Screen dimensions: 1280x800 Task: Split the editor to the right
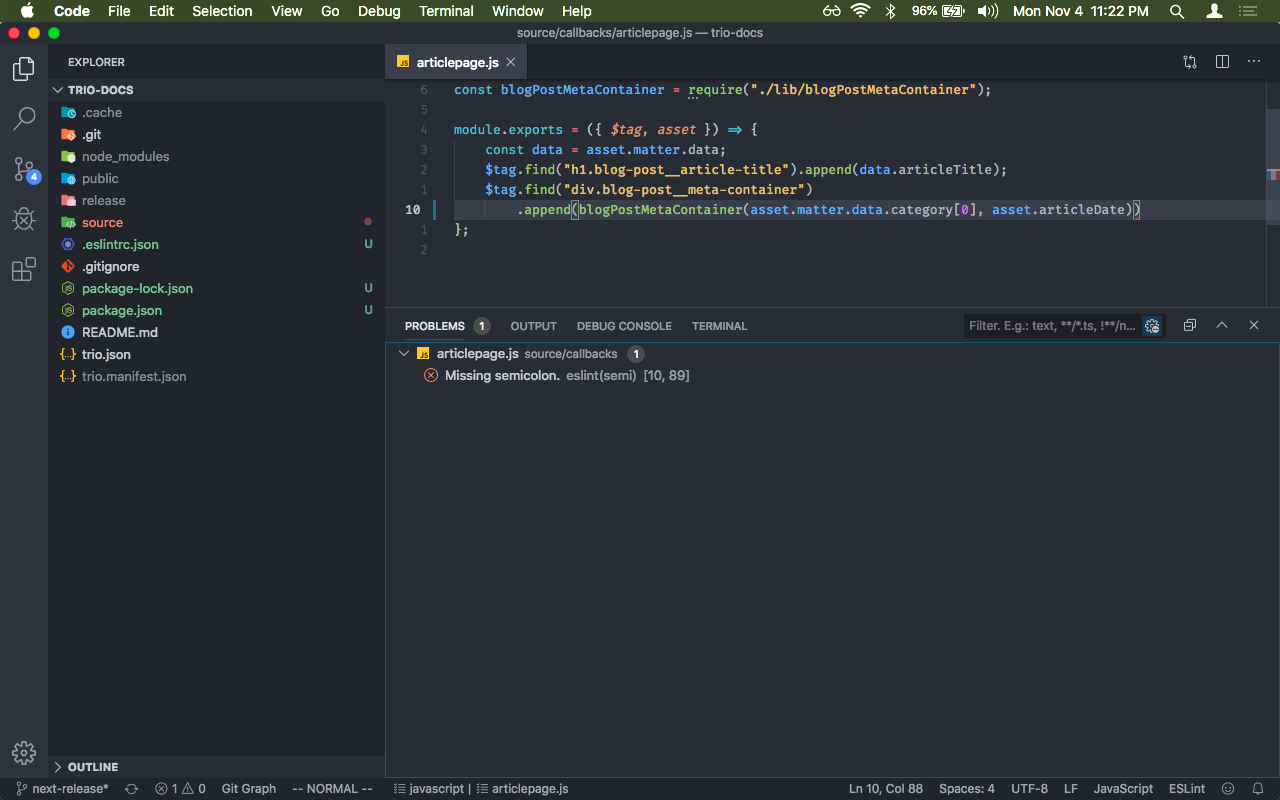pyautogui.click(x=1222, y=62)
